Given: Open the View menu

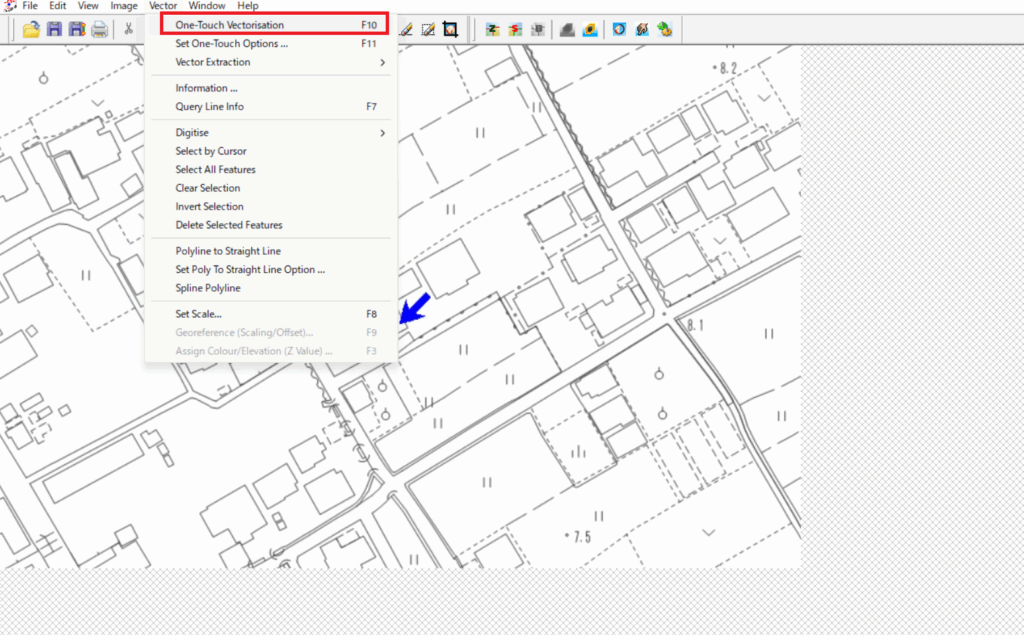Looking at the screenshot, I should (x=88, y=6).
